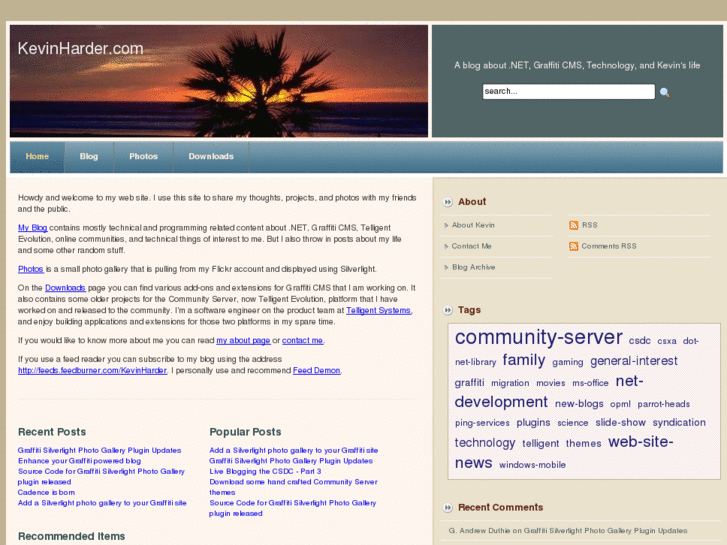
Task: Click the Recommended Items heading
Action: [x=71, y=536]
